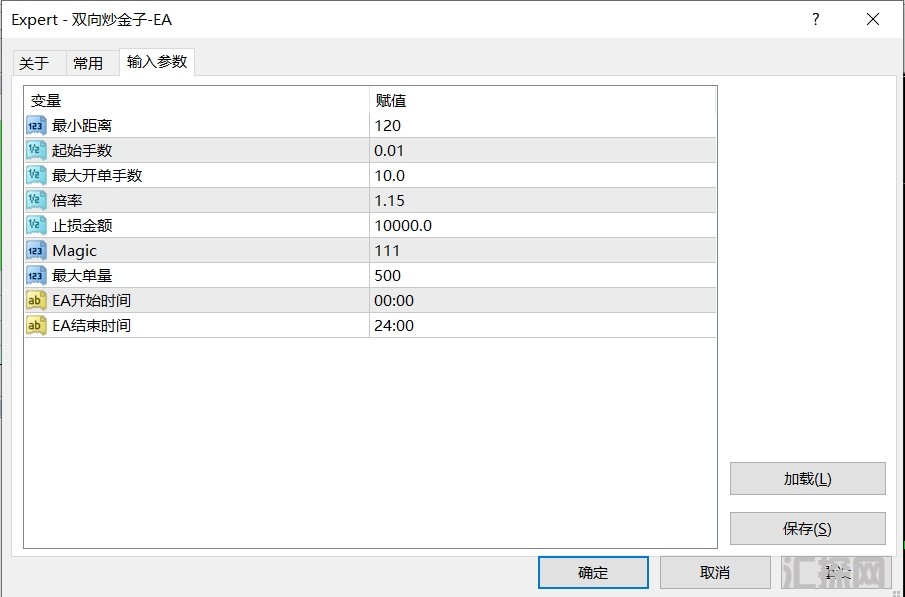The width and height of the screenshot is (905, 597).
Task: Select the 最小距离 value 120
Action: click(x=388, y=125)
